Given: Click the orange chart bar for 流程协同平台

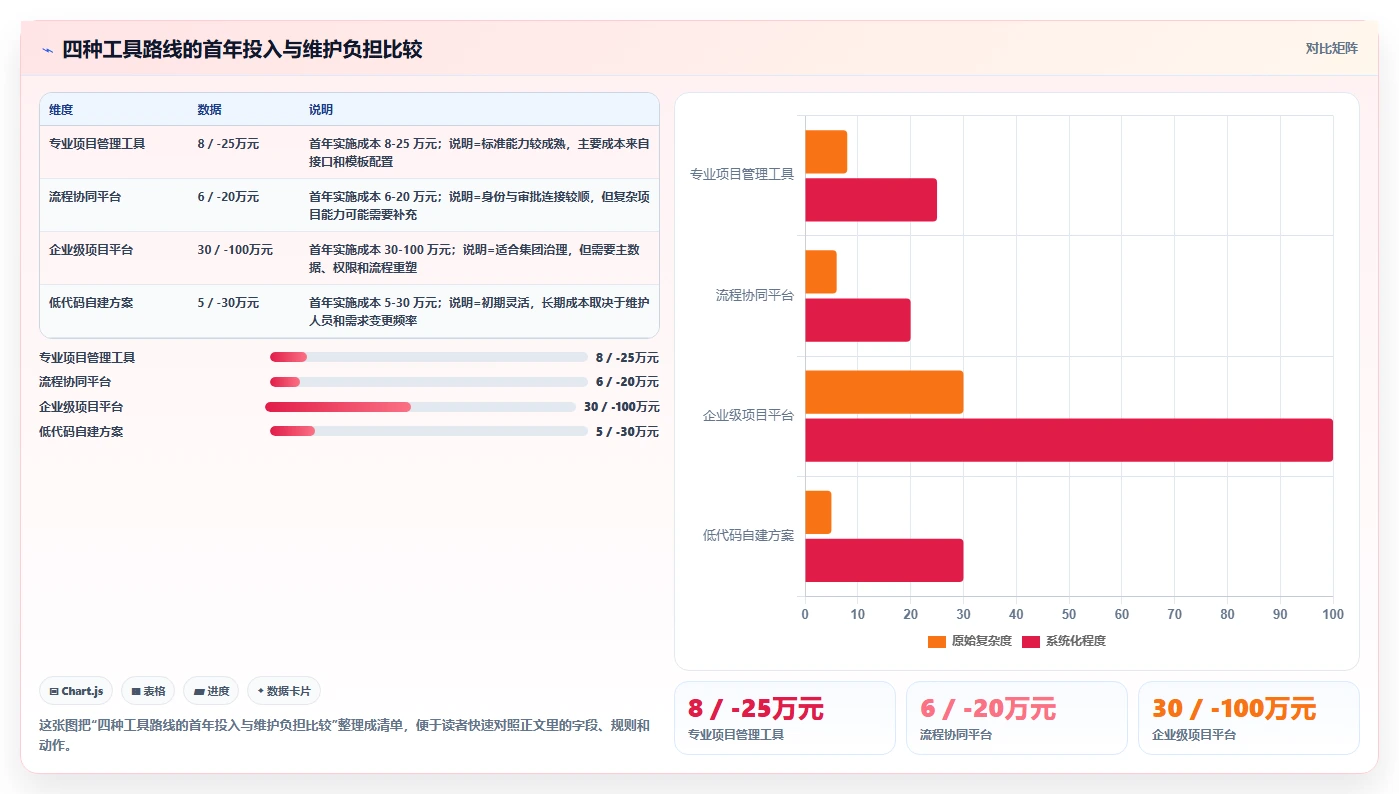Looking at the screenshot, I should (x=821, y=272).
